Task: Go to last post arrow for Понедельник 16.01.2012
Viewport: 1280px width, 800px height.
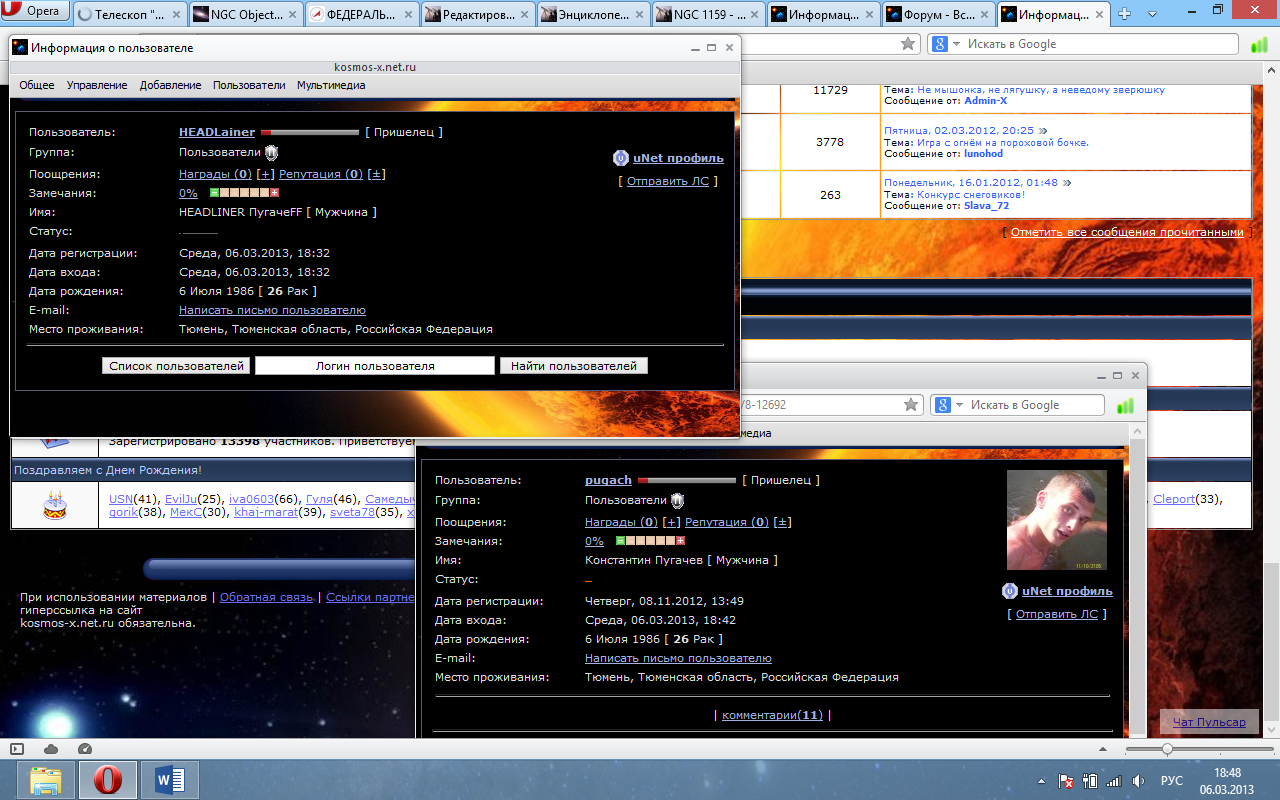Action: click(x=1067, y=183)
